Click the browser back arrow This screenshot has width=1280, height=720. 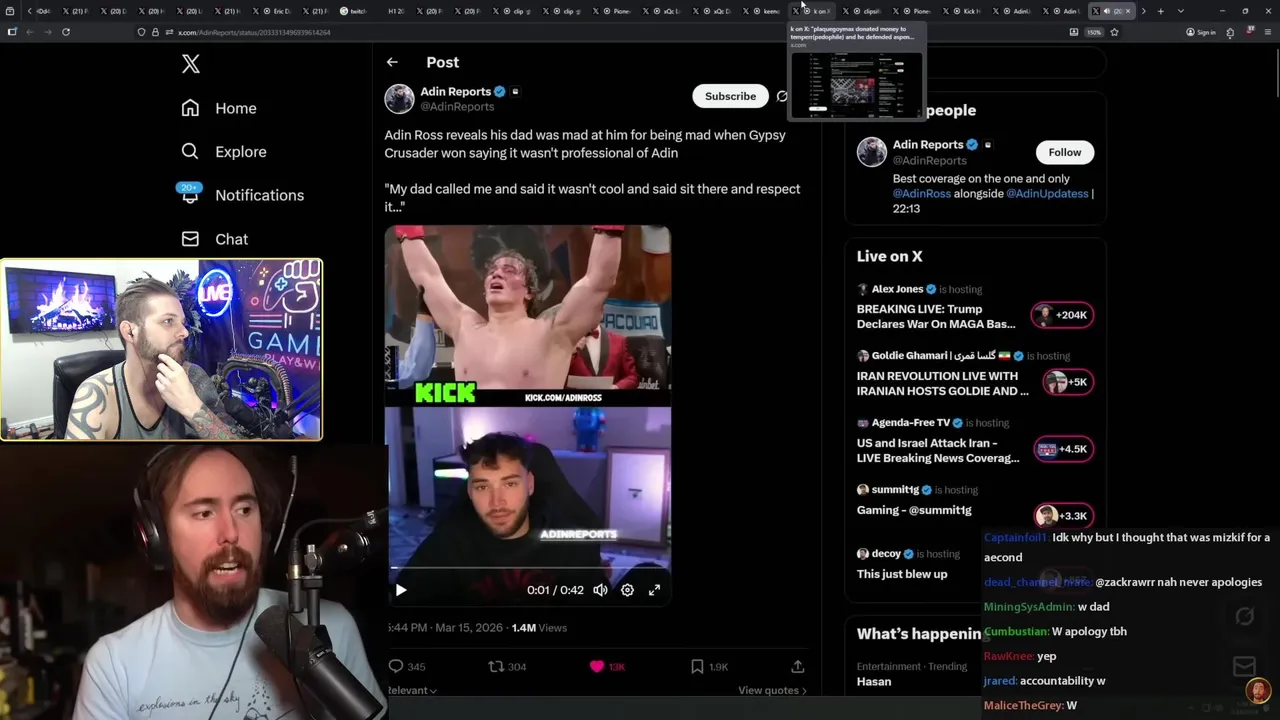click(30, 32)
